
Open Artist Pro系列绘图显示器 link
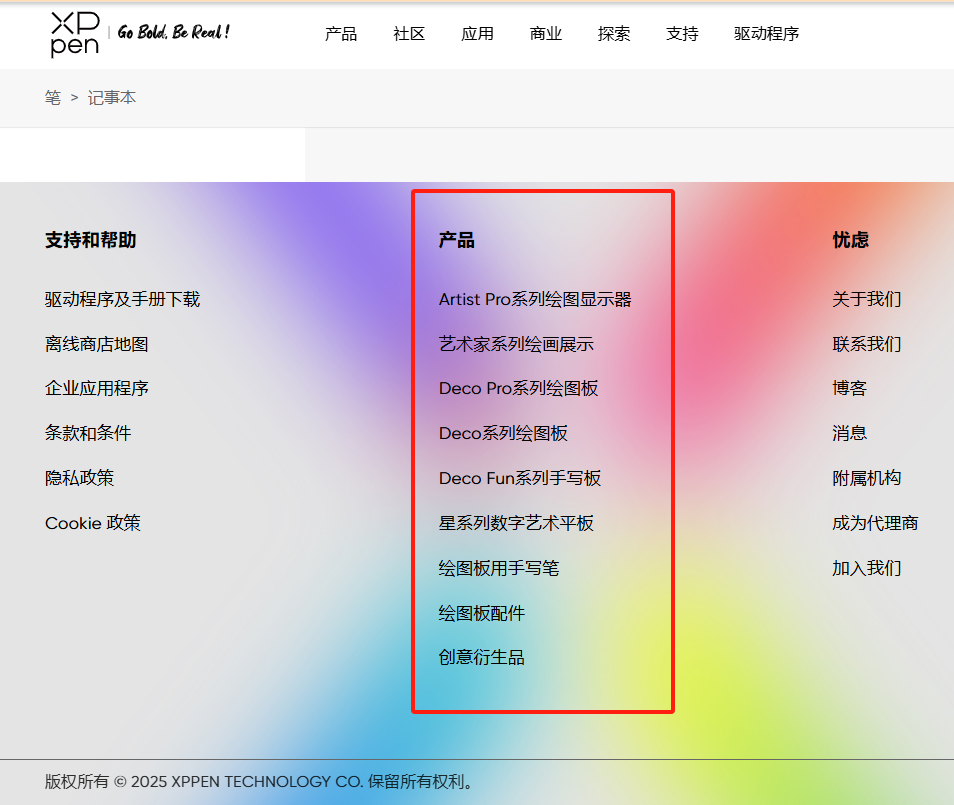535,299
